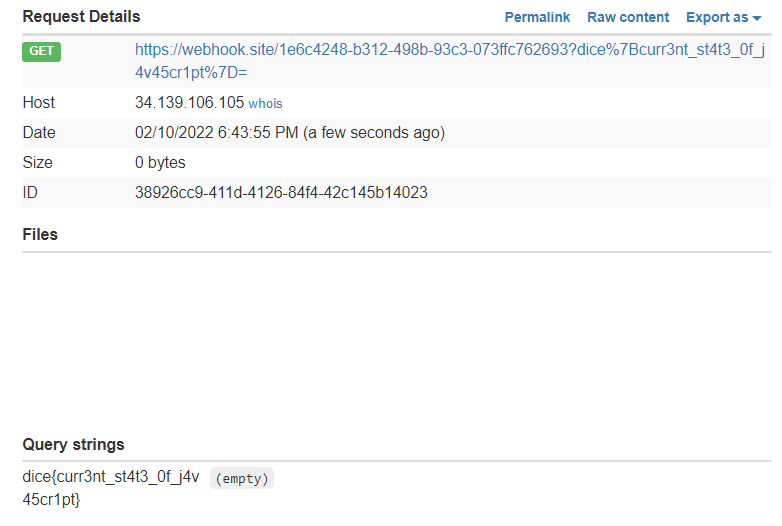Open the Permalink for this request
Screen dimensions: 782x526
(x=537, y=17)
